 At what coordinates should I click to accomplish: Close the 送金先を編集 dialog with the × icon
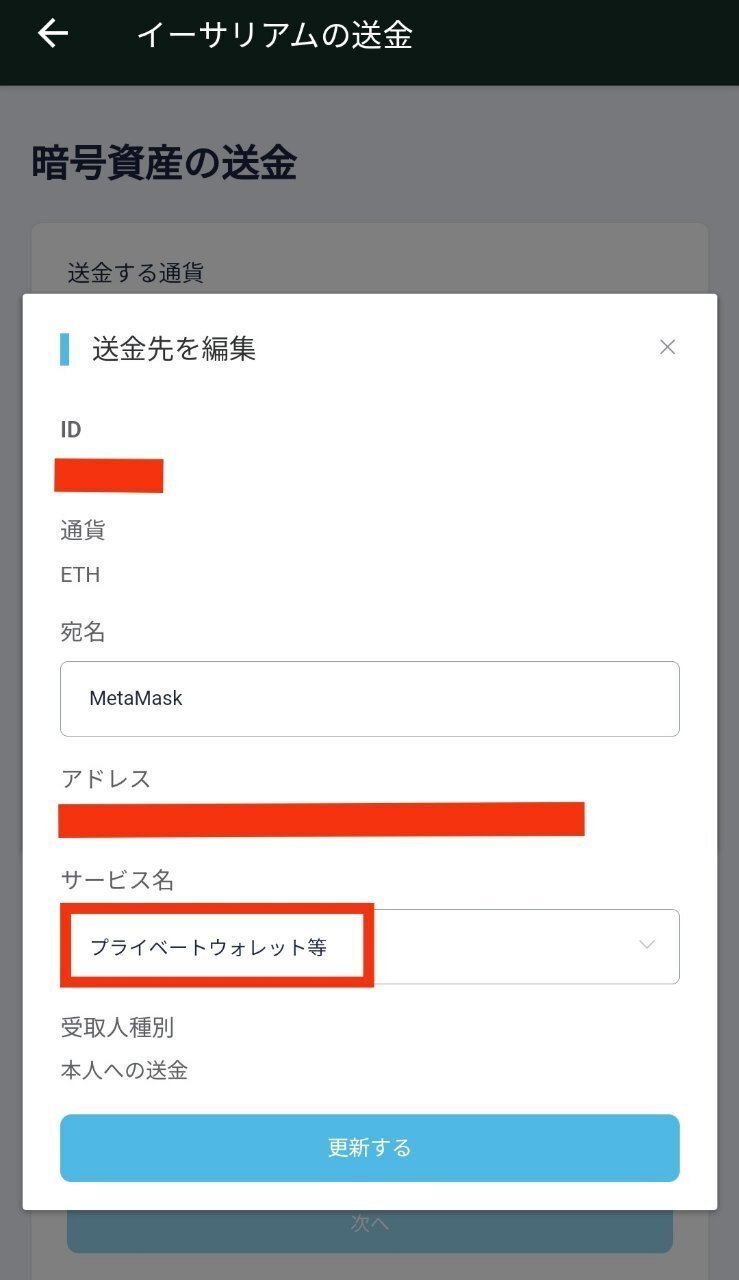tap(667, 347)
